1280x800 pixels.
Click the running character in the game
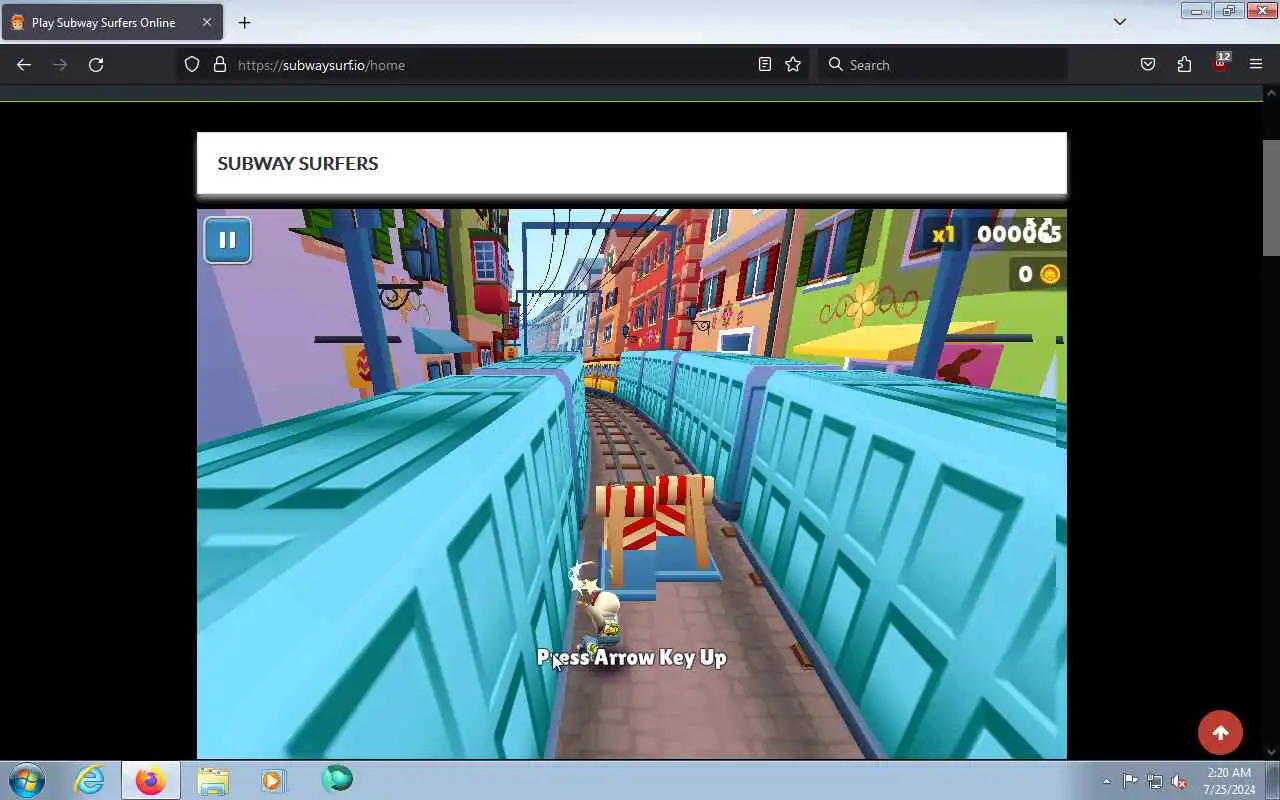[601, 620]
